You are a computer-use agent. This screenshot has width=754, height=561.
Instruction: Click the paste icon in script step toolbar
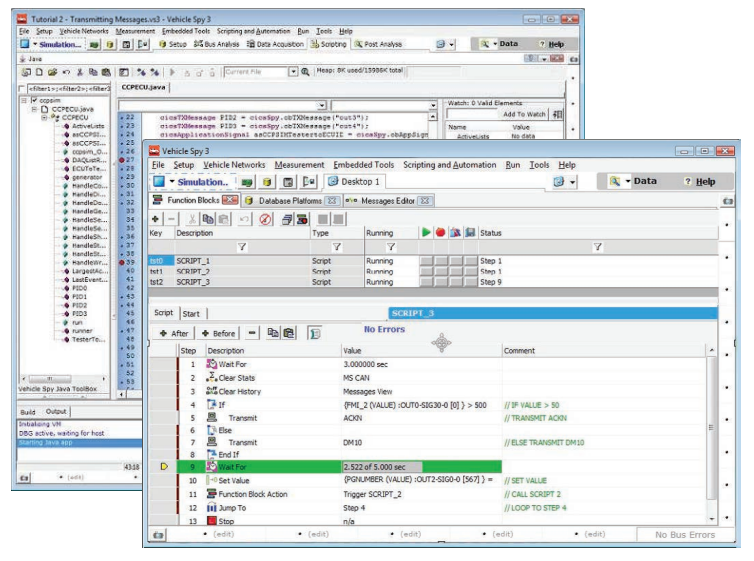(x=289, y=333)
